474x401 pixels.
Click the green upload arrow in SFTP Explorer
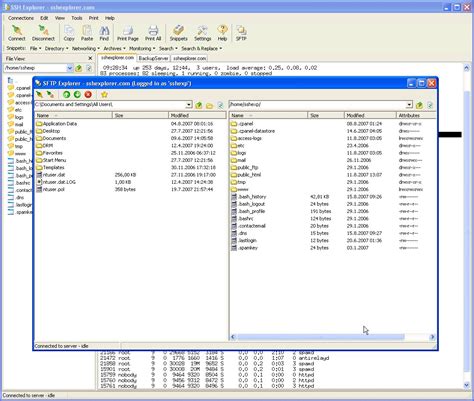pyautogui.click(x=66, y=95)
